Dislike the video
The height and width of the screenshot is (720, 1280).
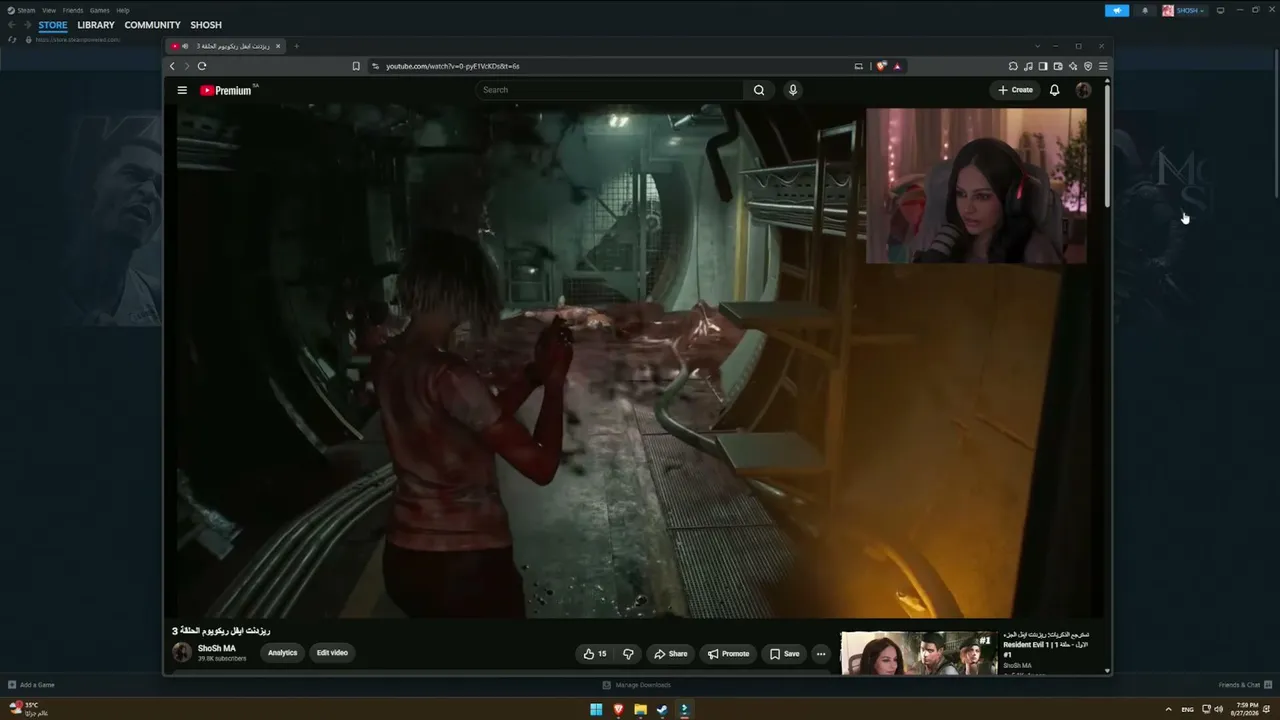[x=628, y=654]
